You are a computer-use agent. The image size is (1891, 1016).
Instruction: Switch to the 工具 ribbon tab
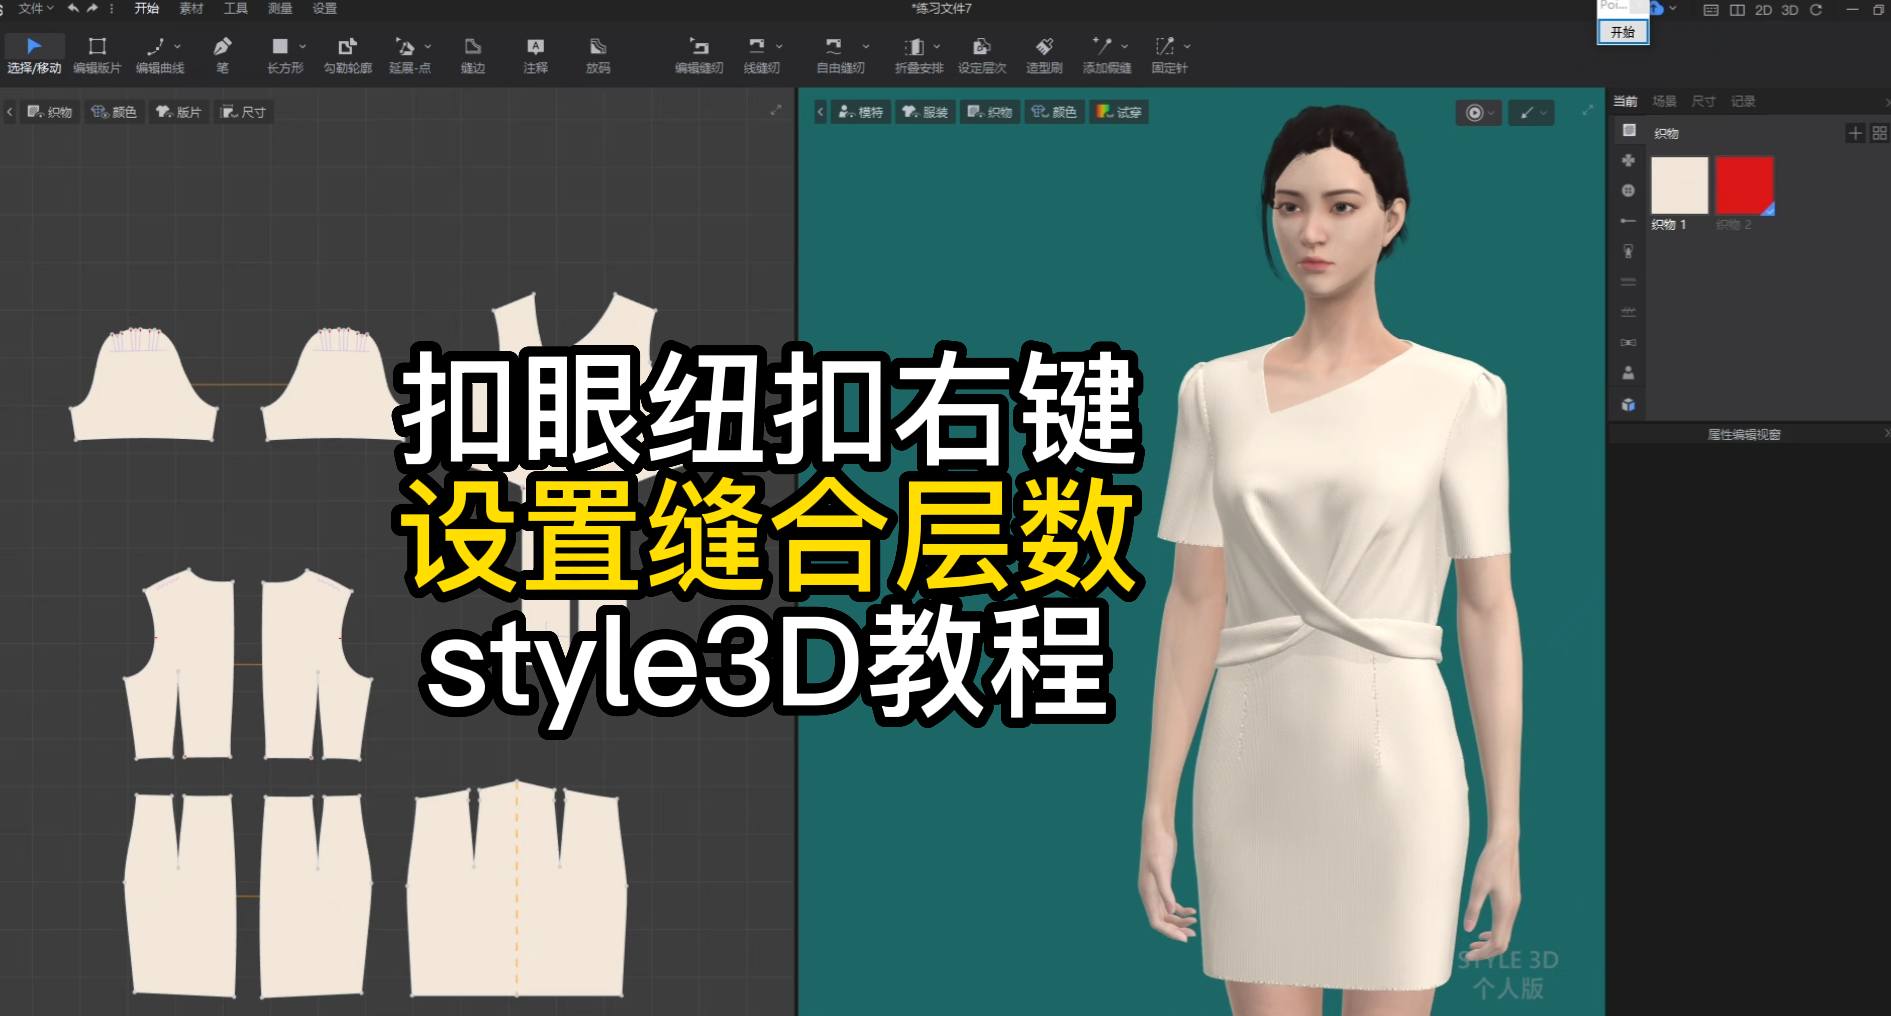point(236,8)
